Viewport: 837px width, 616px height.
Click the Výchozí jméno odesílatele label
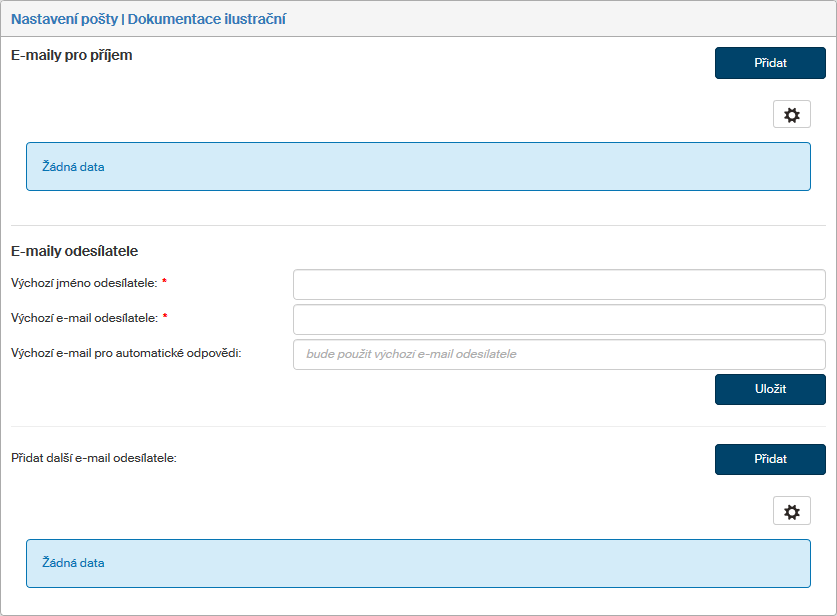[83, 283]
